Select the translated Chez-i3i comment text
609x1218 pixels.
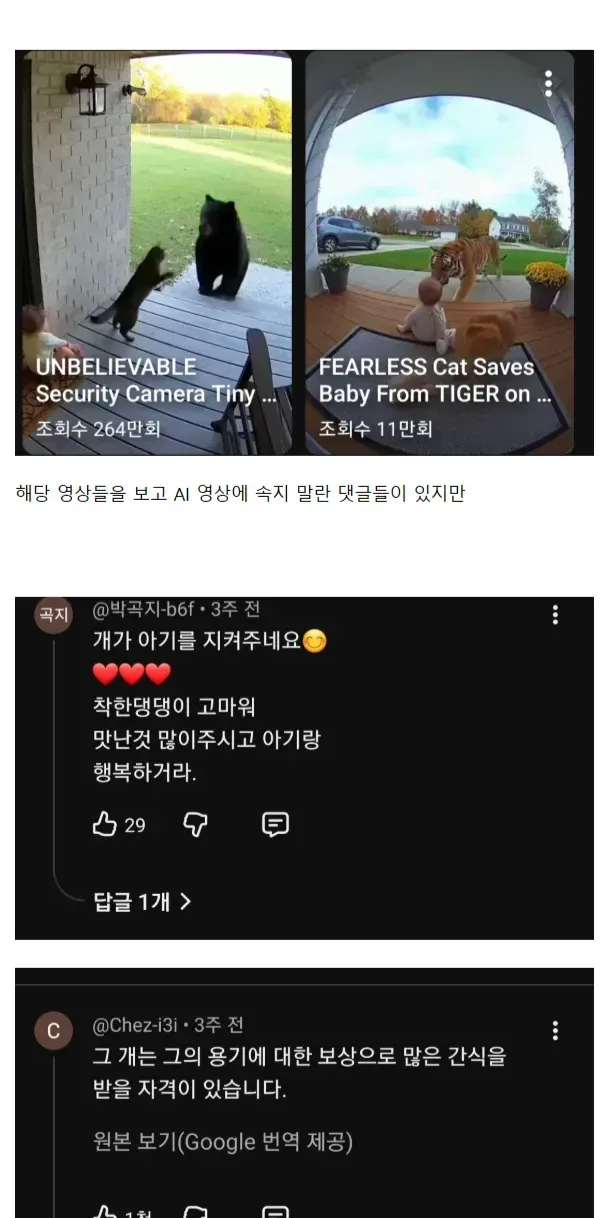tap(299, 1072)
